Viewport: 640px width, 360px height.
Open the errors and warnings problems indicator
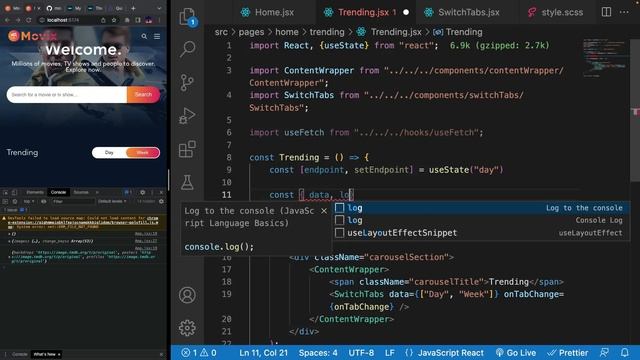point(199,353)
